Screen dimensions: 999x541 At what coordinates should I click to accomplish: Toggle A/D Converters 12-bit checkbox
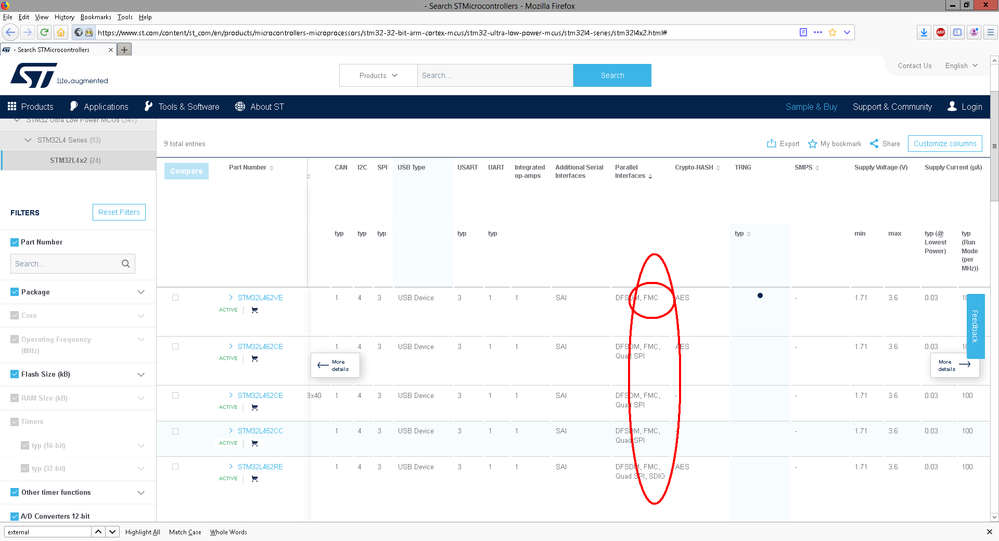[x=15, y=516]
